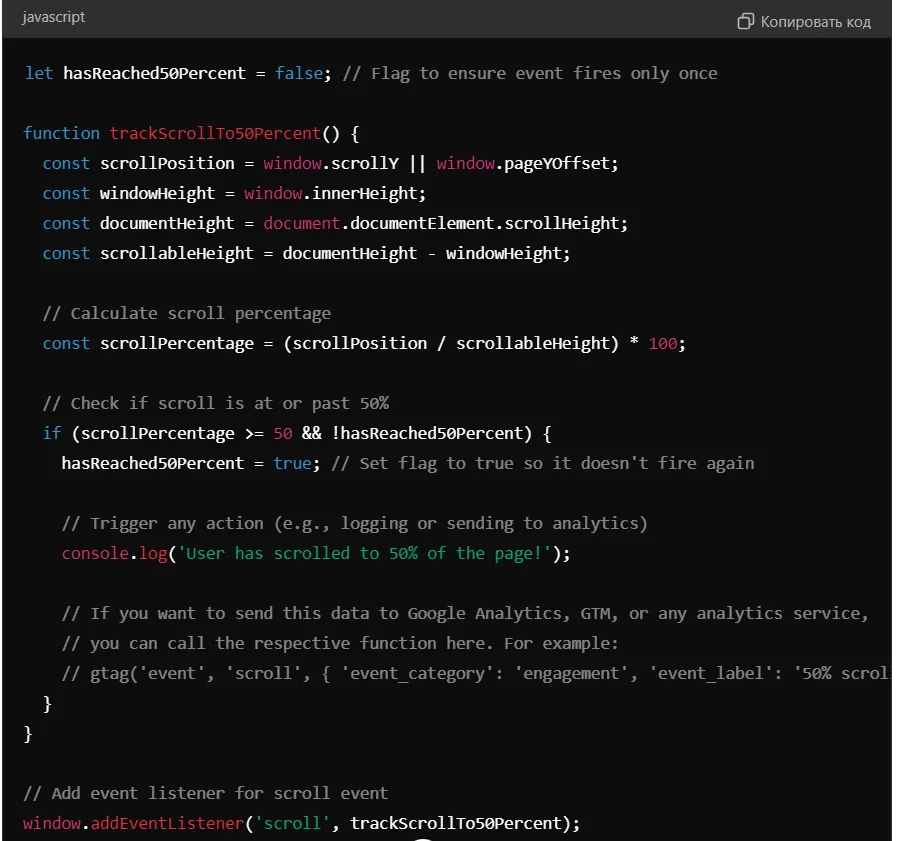The image size is (898, 841).
Task: Click "trackScrollTo50Percent" argument in addEventListener call
Action: click(x=456, y=823)
